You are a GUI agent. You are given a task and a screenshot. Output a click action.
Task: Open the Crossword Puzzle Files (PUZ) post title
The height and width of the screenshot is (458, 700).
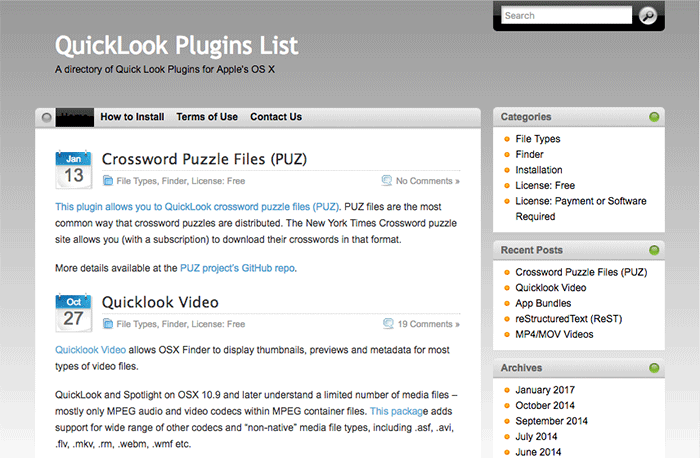pos(204,159)
